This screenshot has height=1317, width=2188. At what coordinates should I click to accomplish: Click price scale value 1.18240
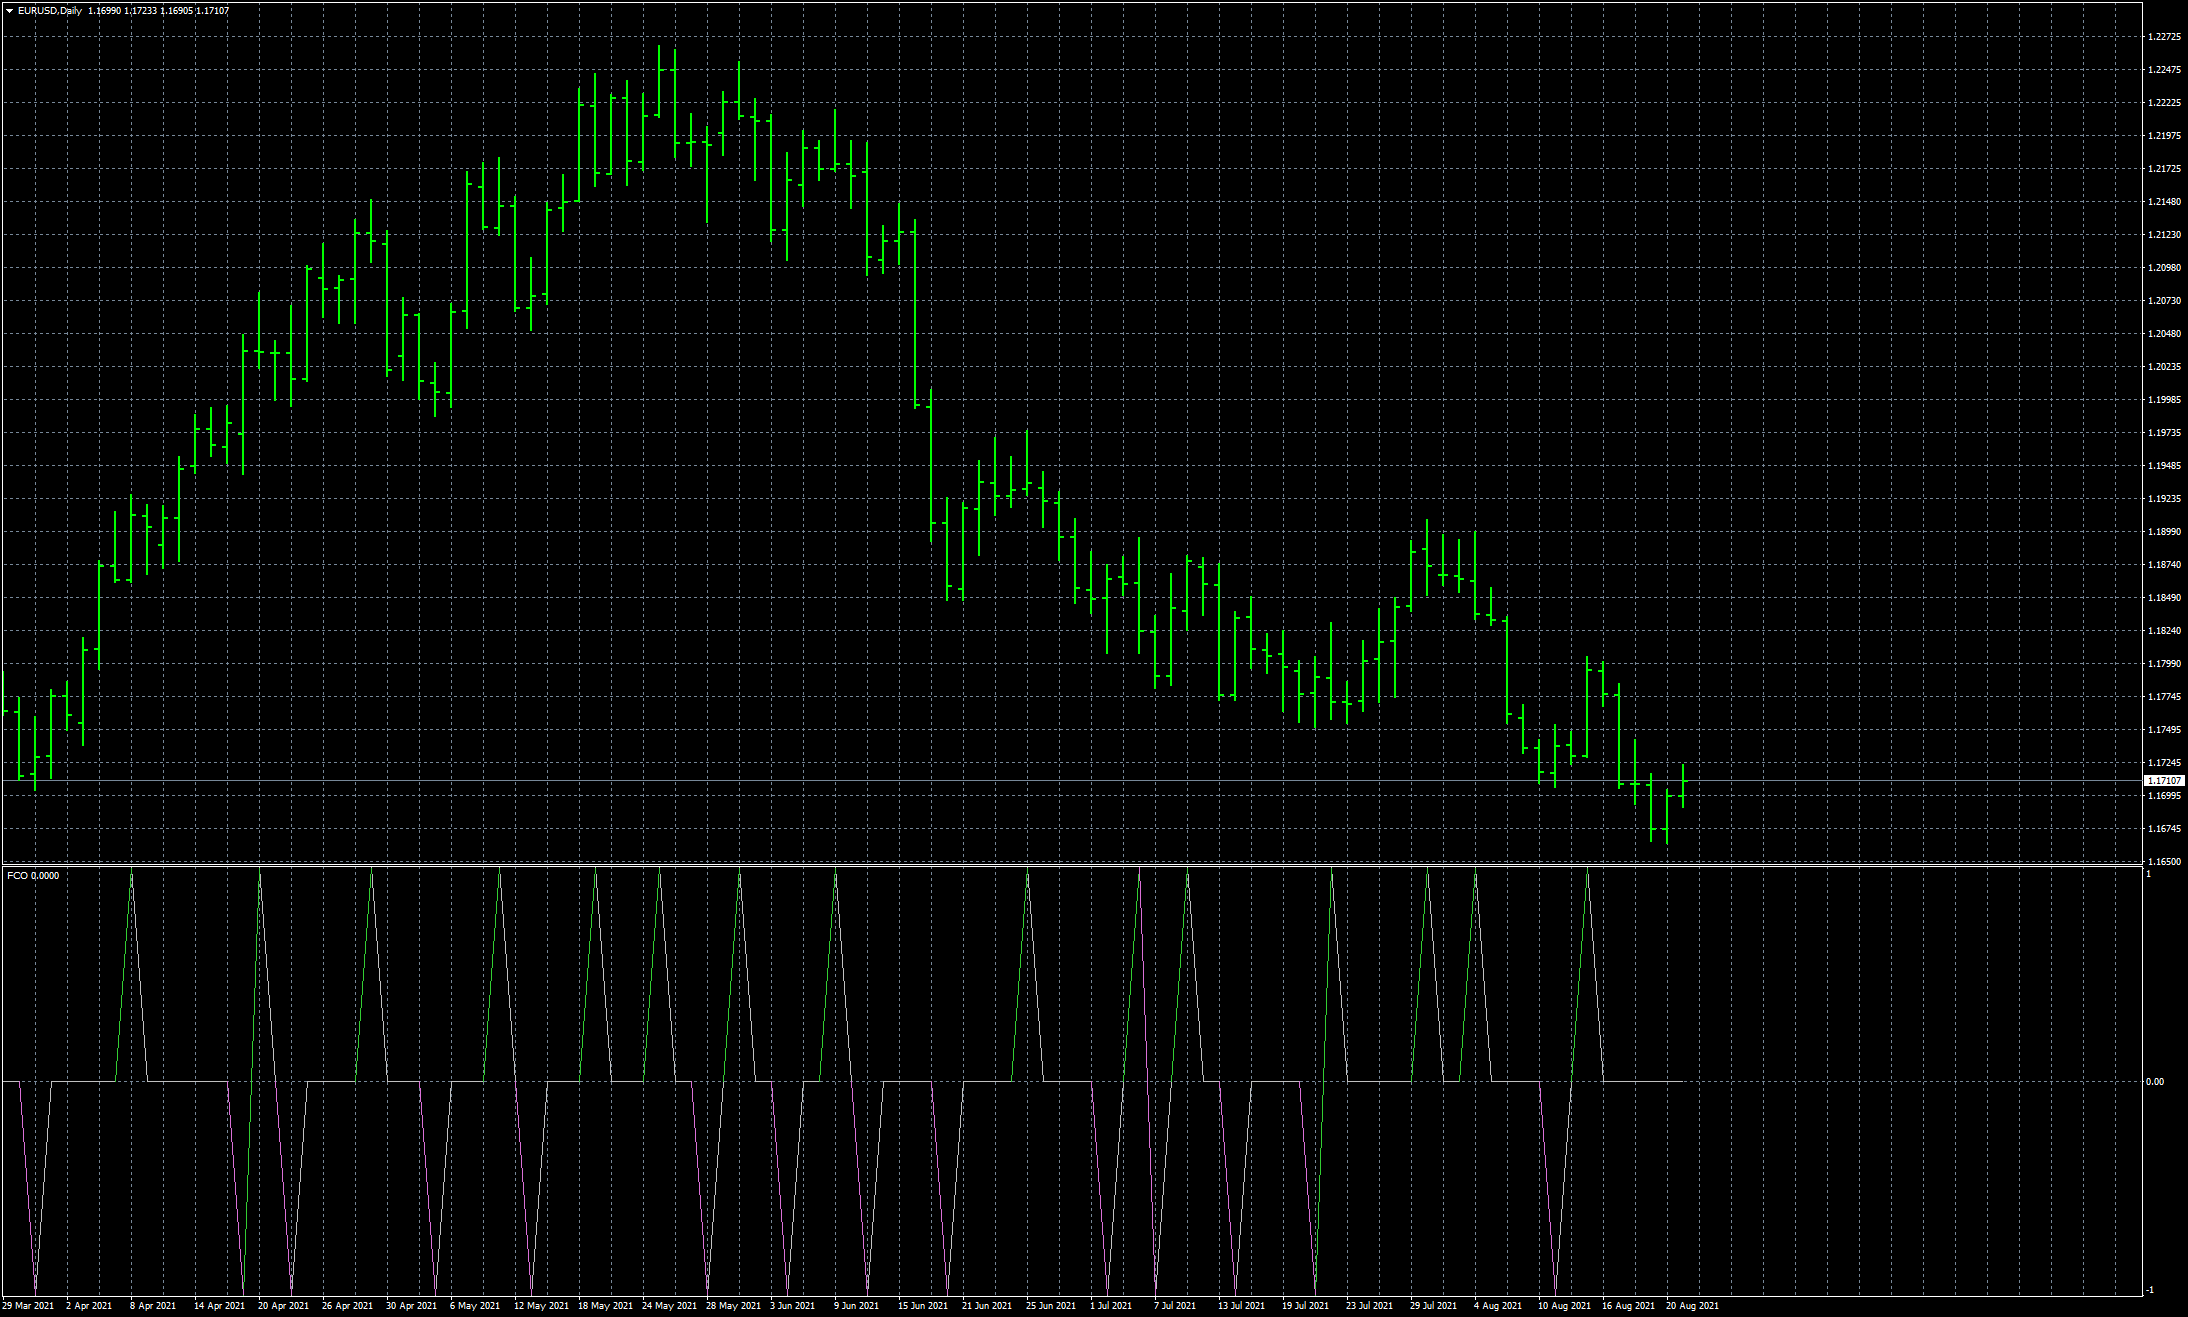[x=2164, y=631]
